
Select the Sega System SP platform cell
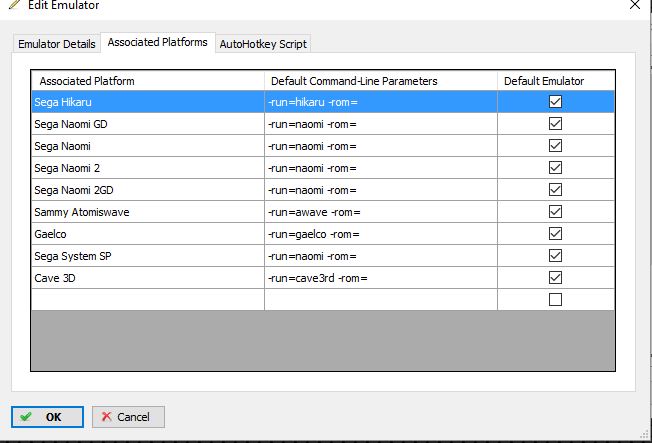[x=148, y=256]
